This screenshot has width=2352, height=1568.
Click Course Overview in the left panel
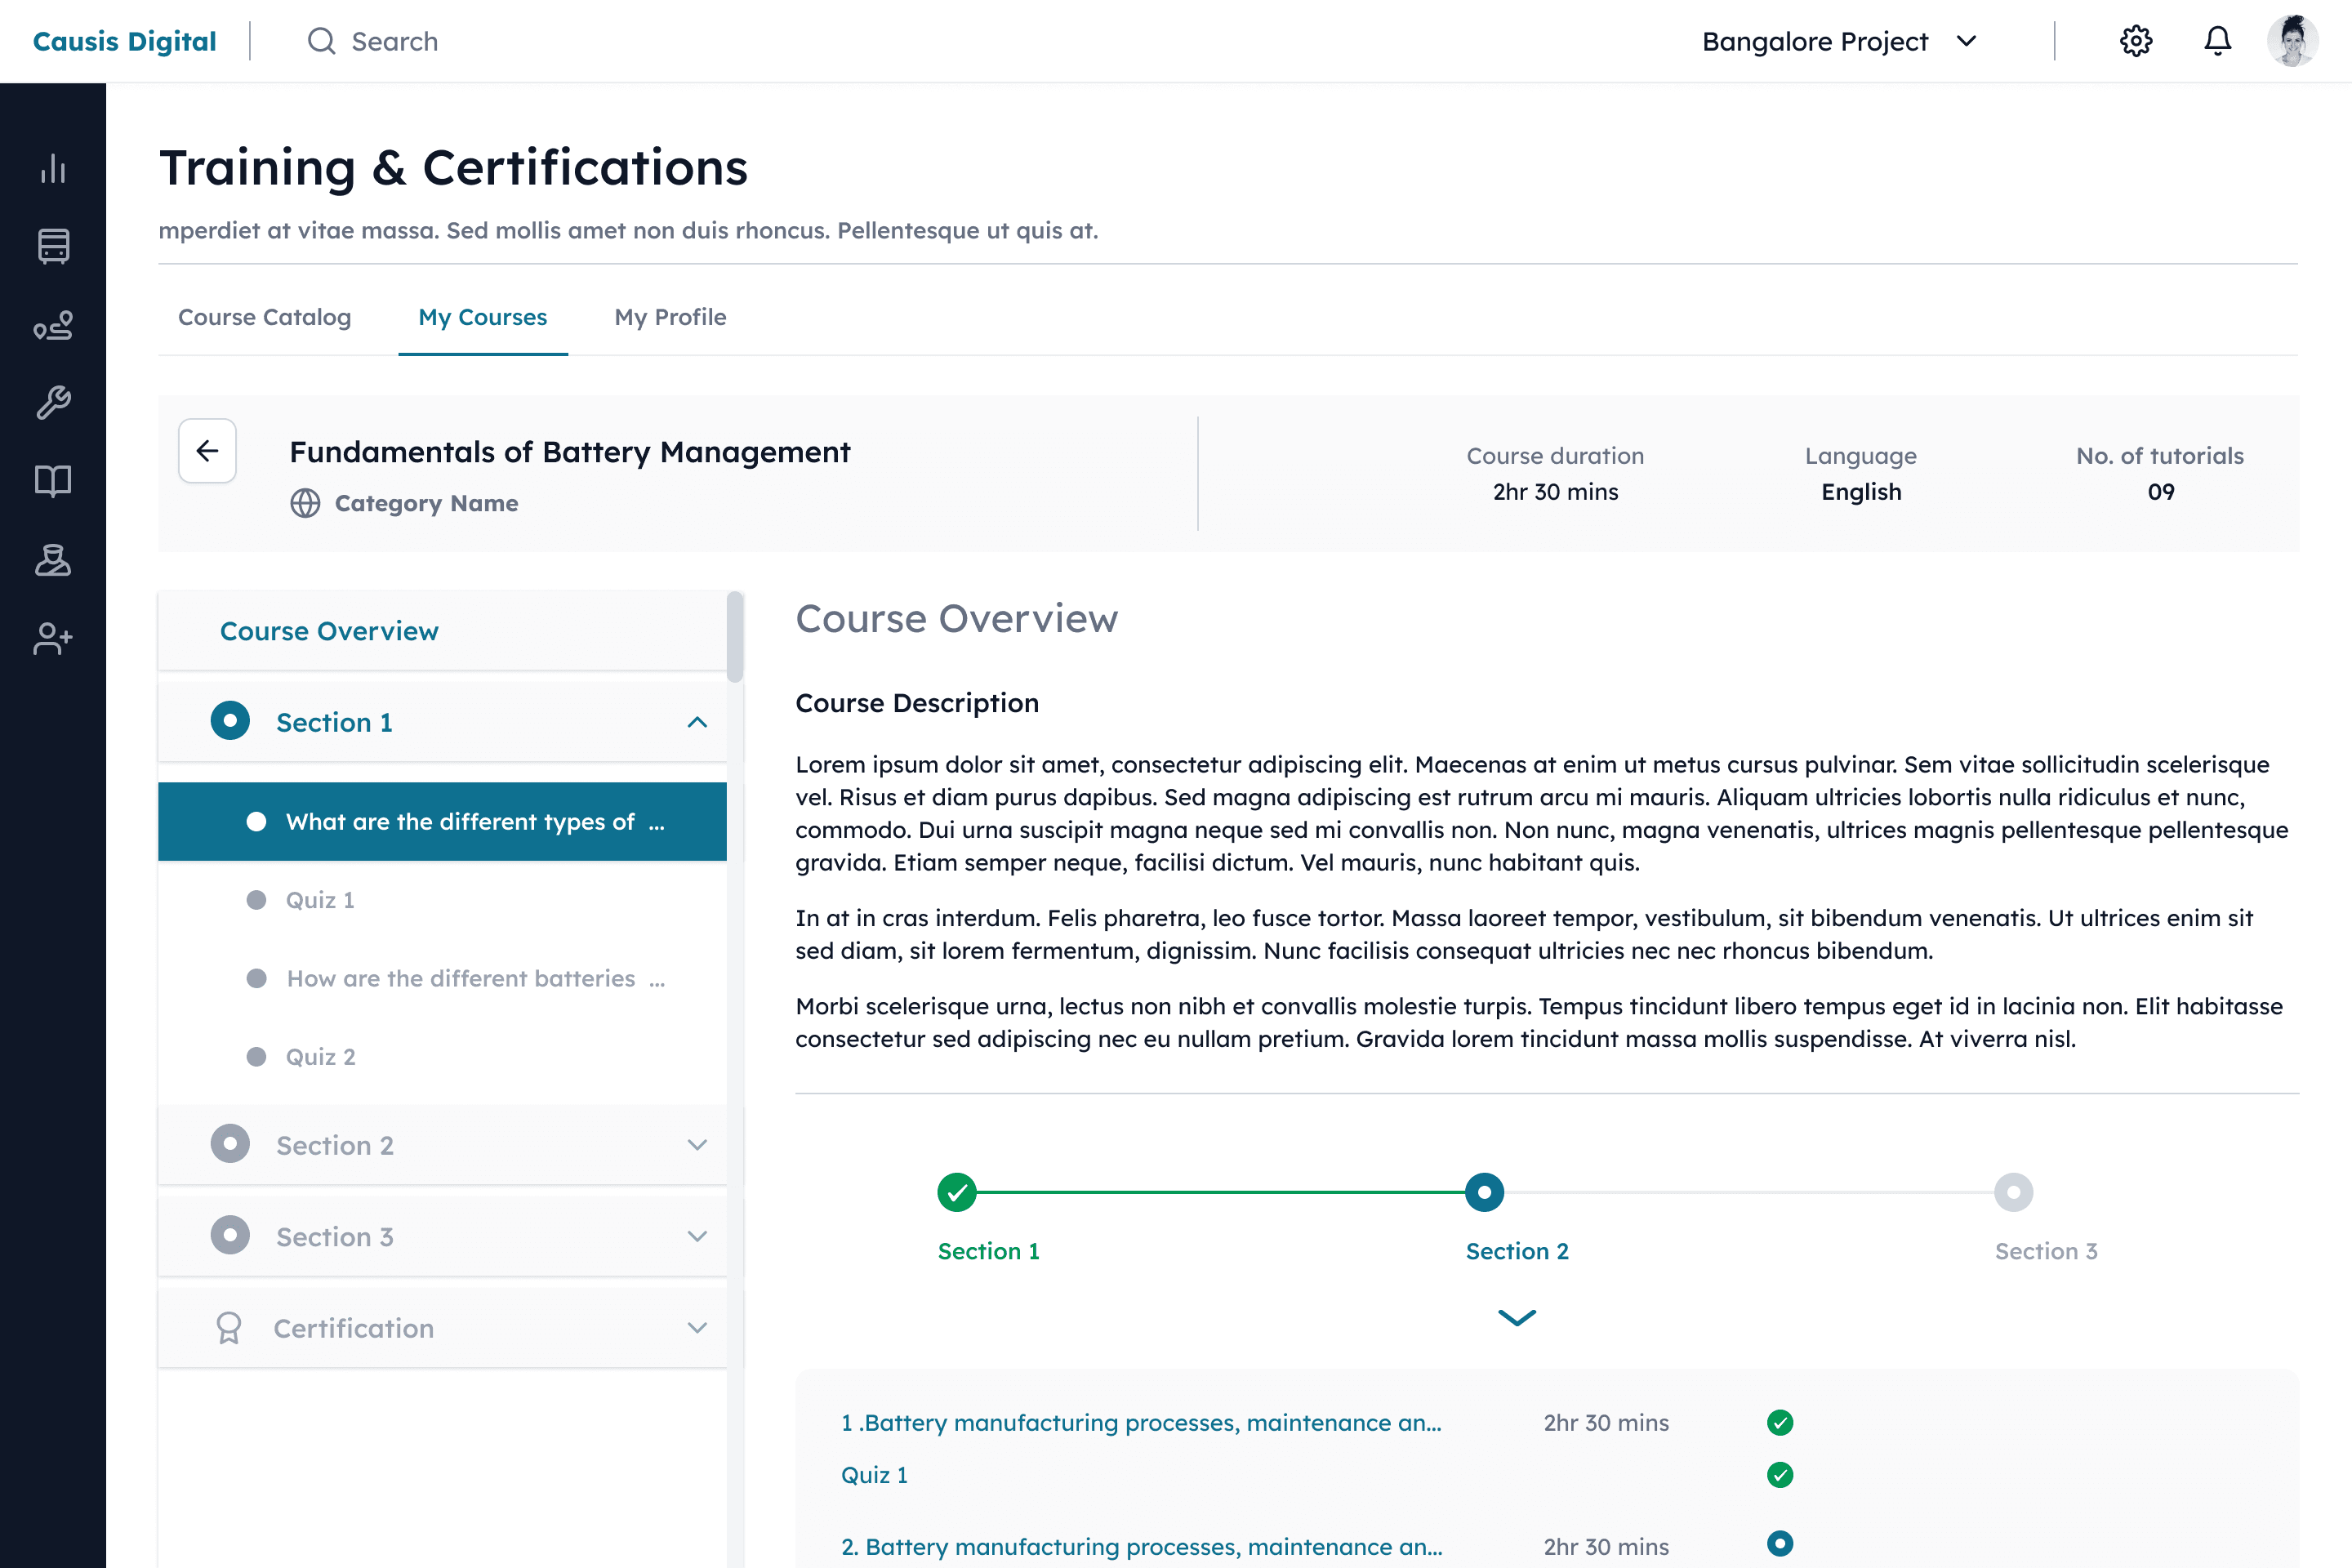click(329, 631)
